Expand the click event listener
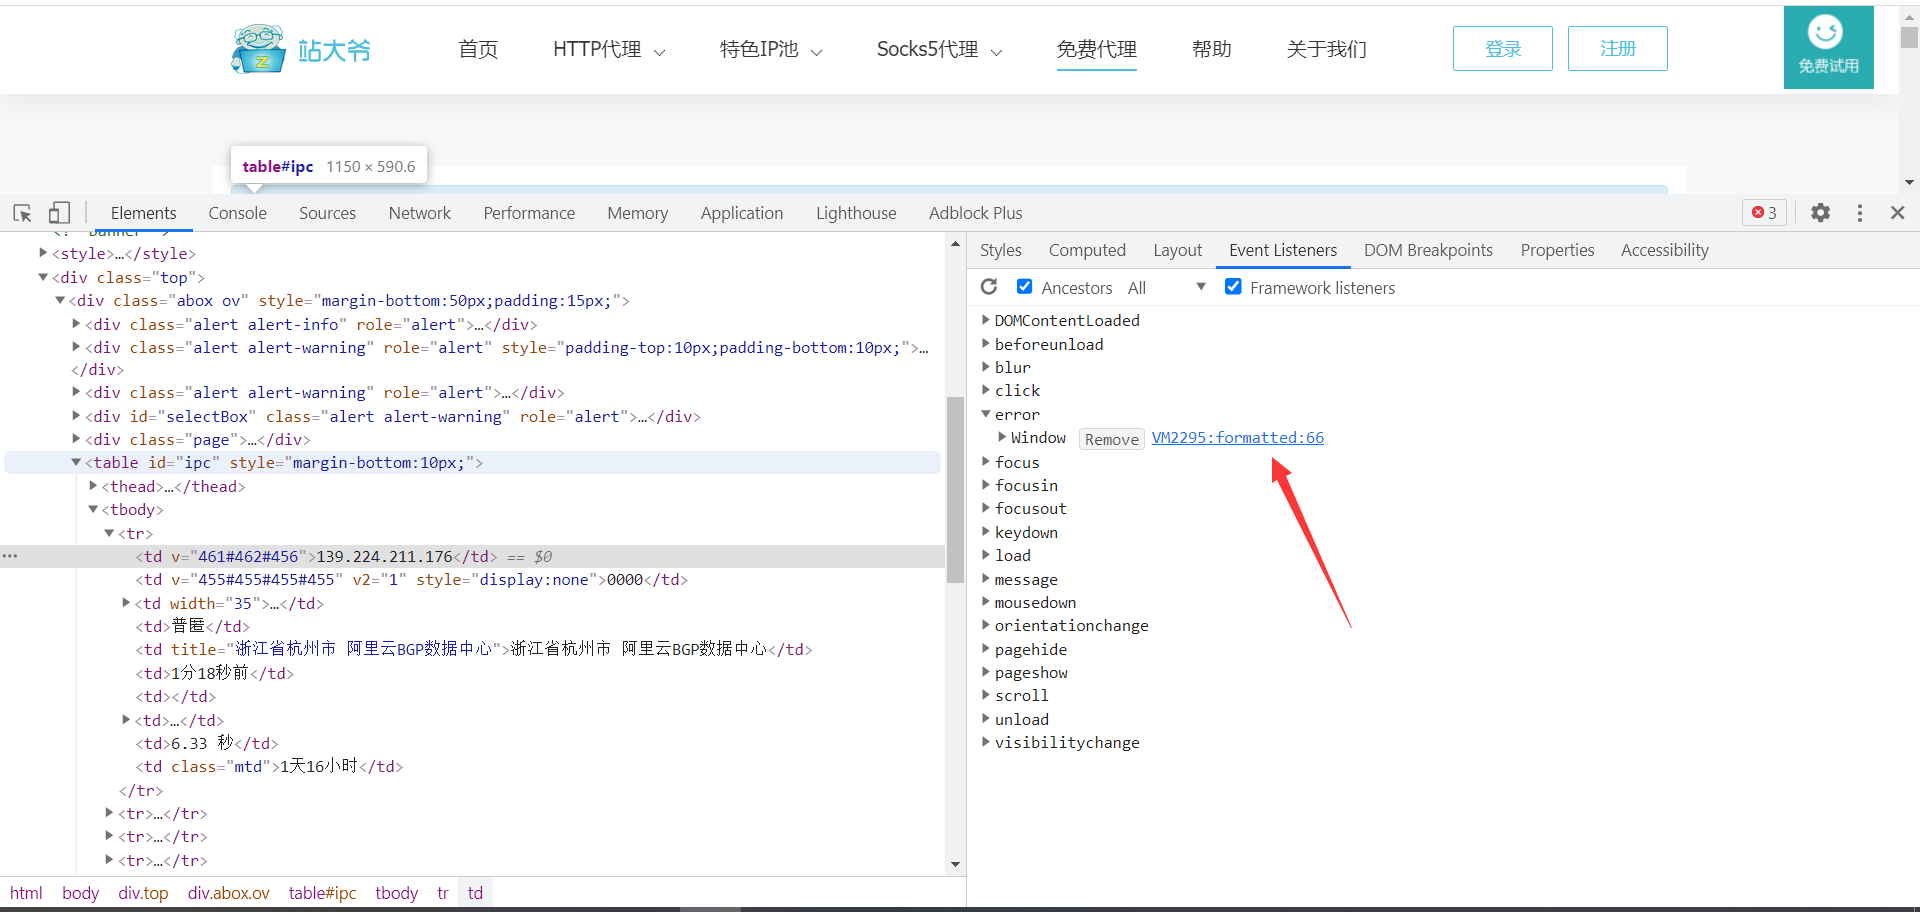The image size is (1920, 912). pyautogui.click(x=986, y=390)
